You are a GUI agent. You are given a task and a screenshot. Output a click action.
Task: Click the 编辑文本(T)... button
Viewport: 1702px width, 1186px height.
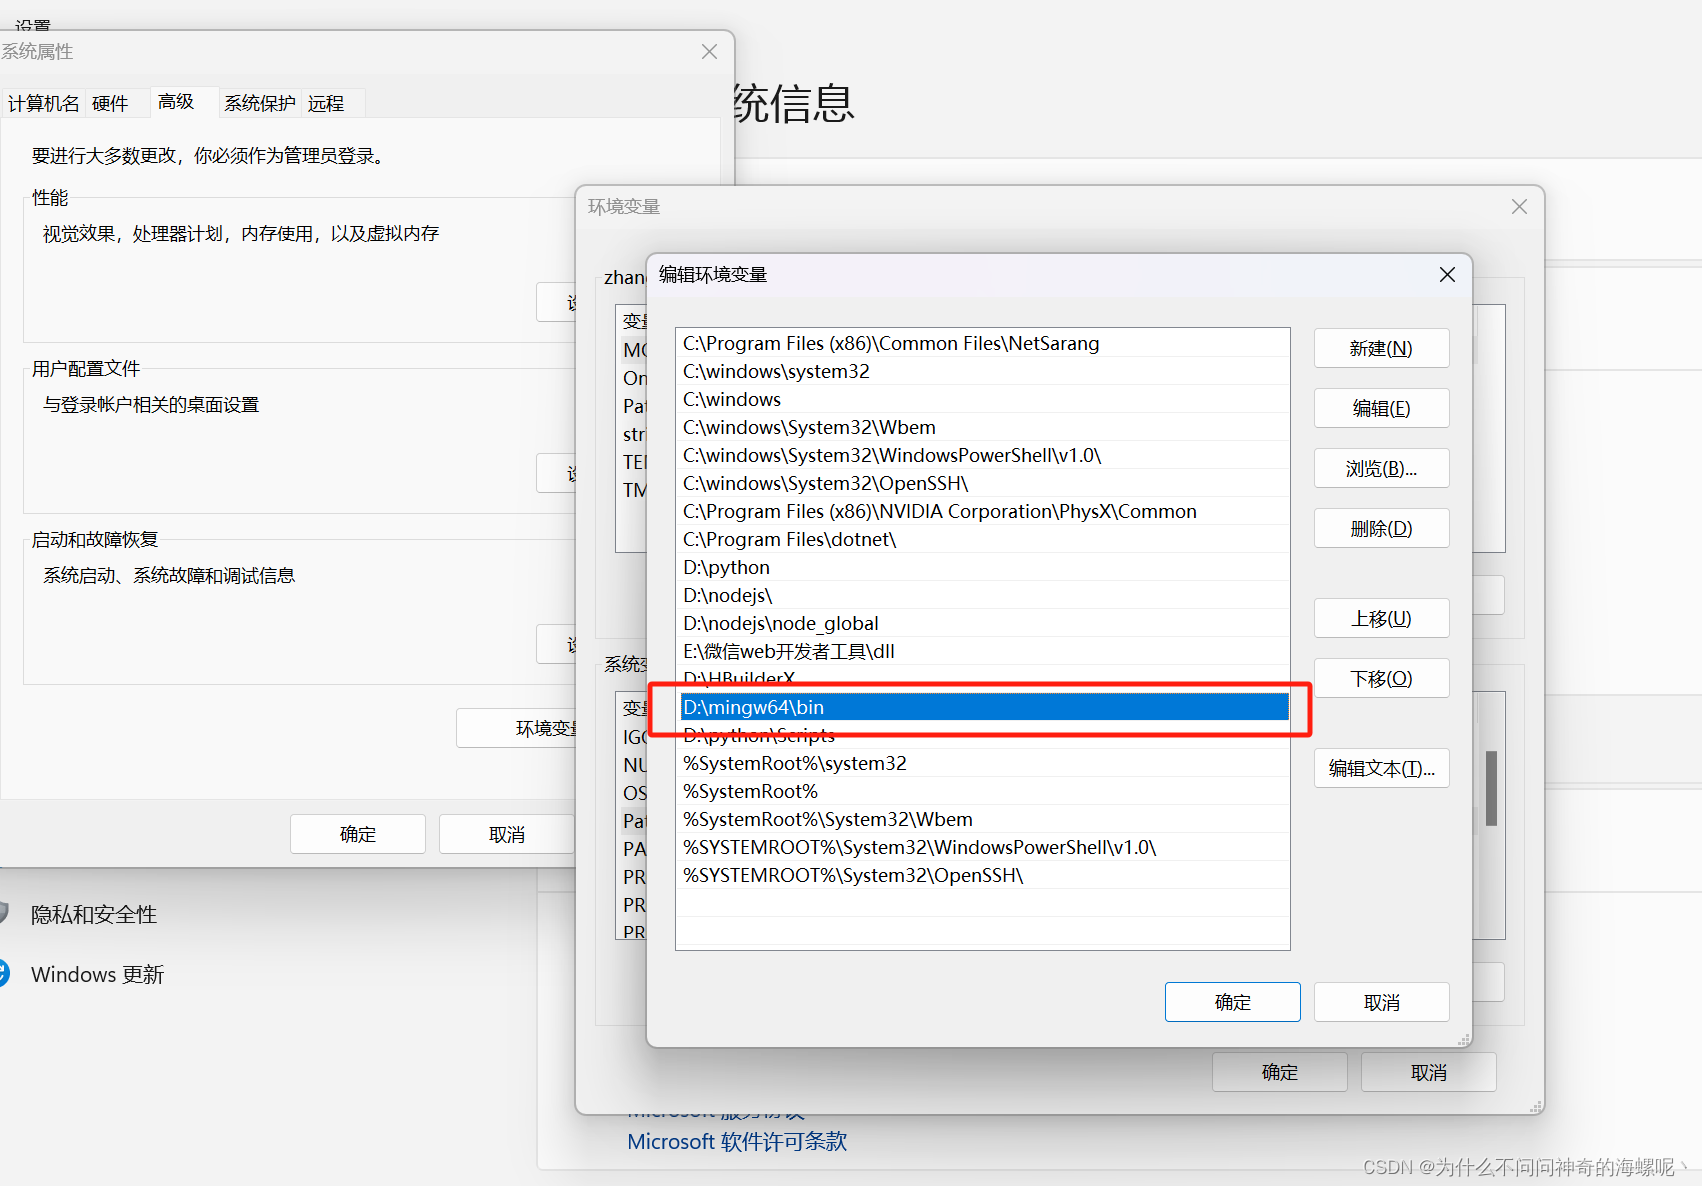point(1381,768)
